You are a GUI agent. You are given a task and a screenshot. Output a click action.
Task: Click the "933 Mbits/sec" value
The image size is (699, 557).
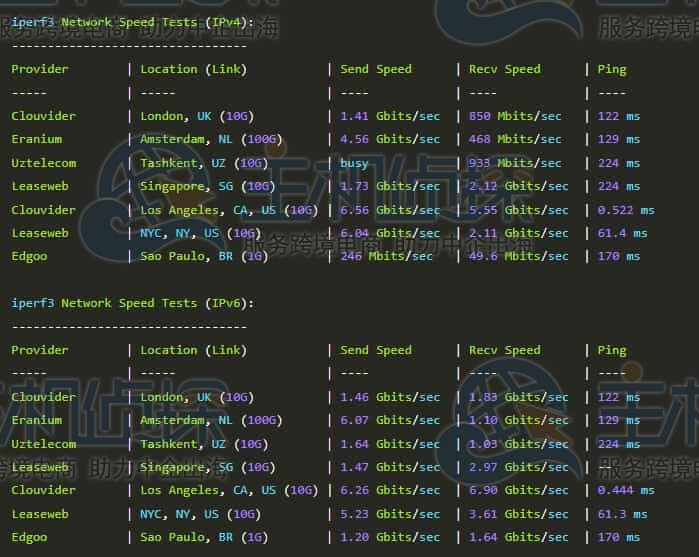[x=515, y=163]
